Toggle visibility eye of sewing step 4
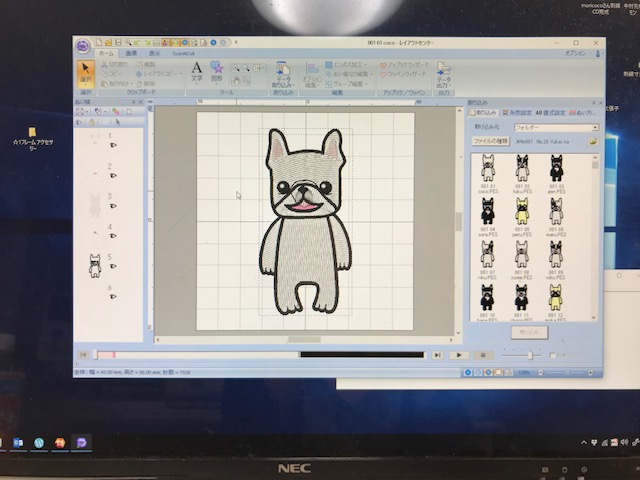Screen dimensions: 640x480 tap(113, 236)
